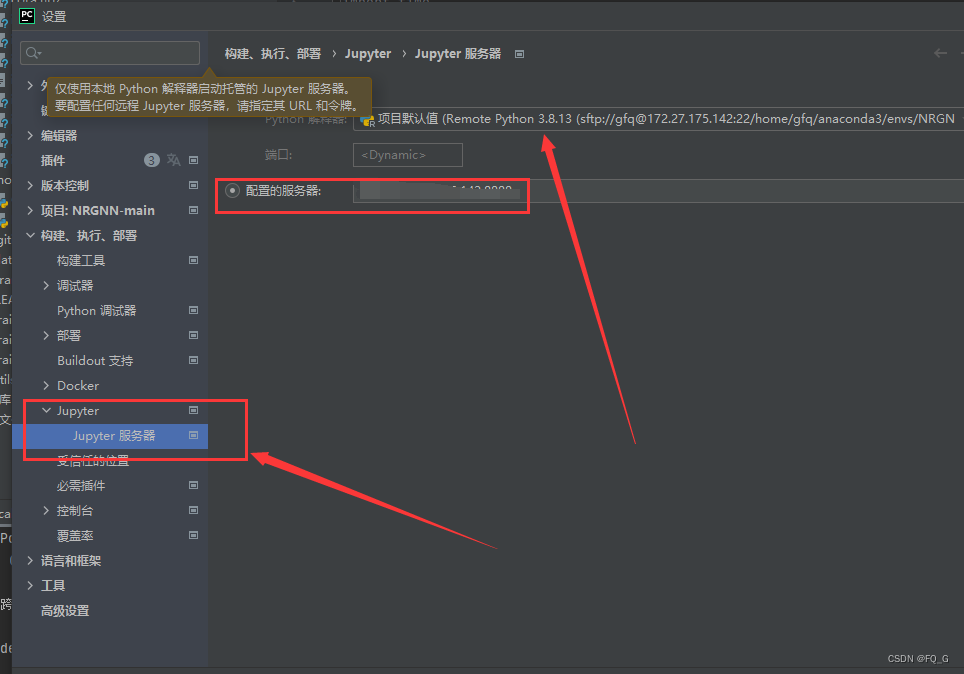Expand the 编辑器 settings section
This screenshot has height=674, width=964.
(x=30, y=135)
